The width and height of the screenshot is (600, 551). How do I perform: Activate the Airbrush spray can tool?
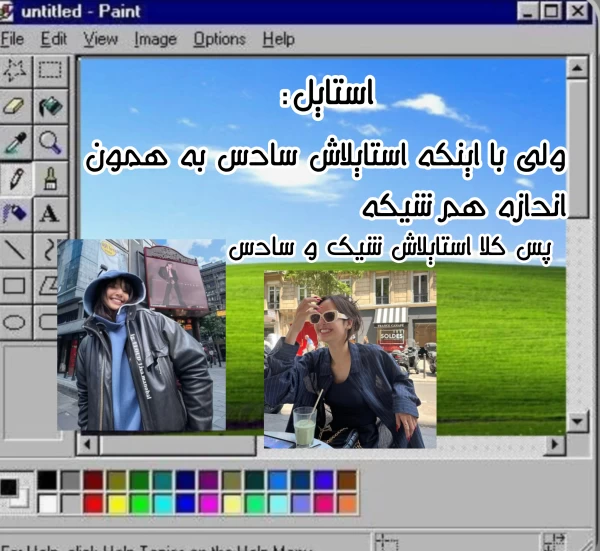15,214
